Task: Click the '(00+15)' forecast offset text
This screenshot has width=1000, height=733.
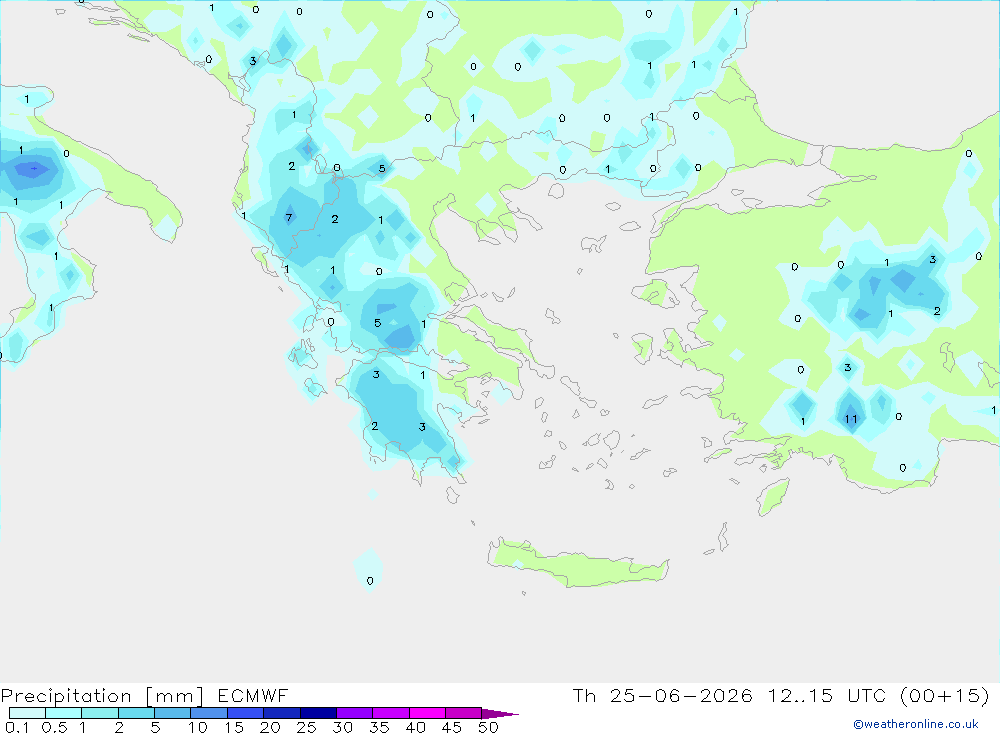Action: coord(945,695)
